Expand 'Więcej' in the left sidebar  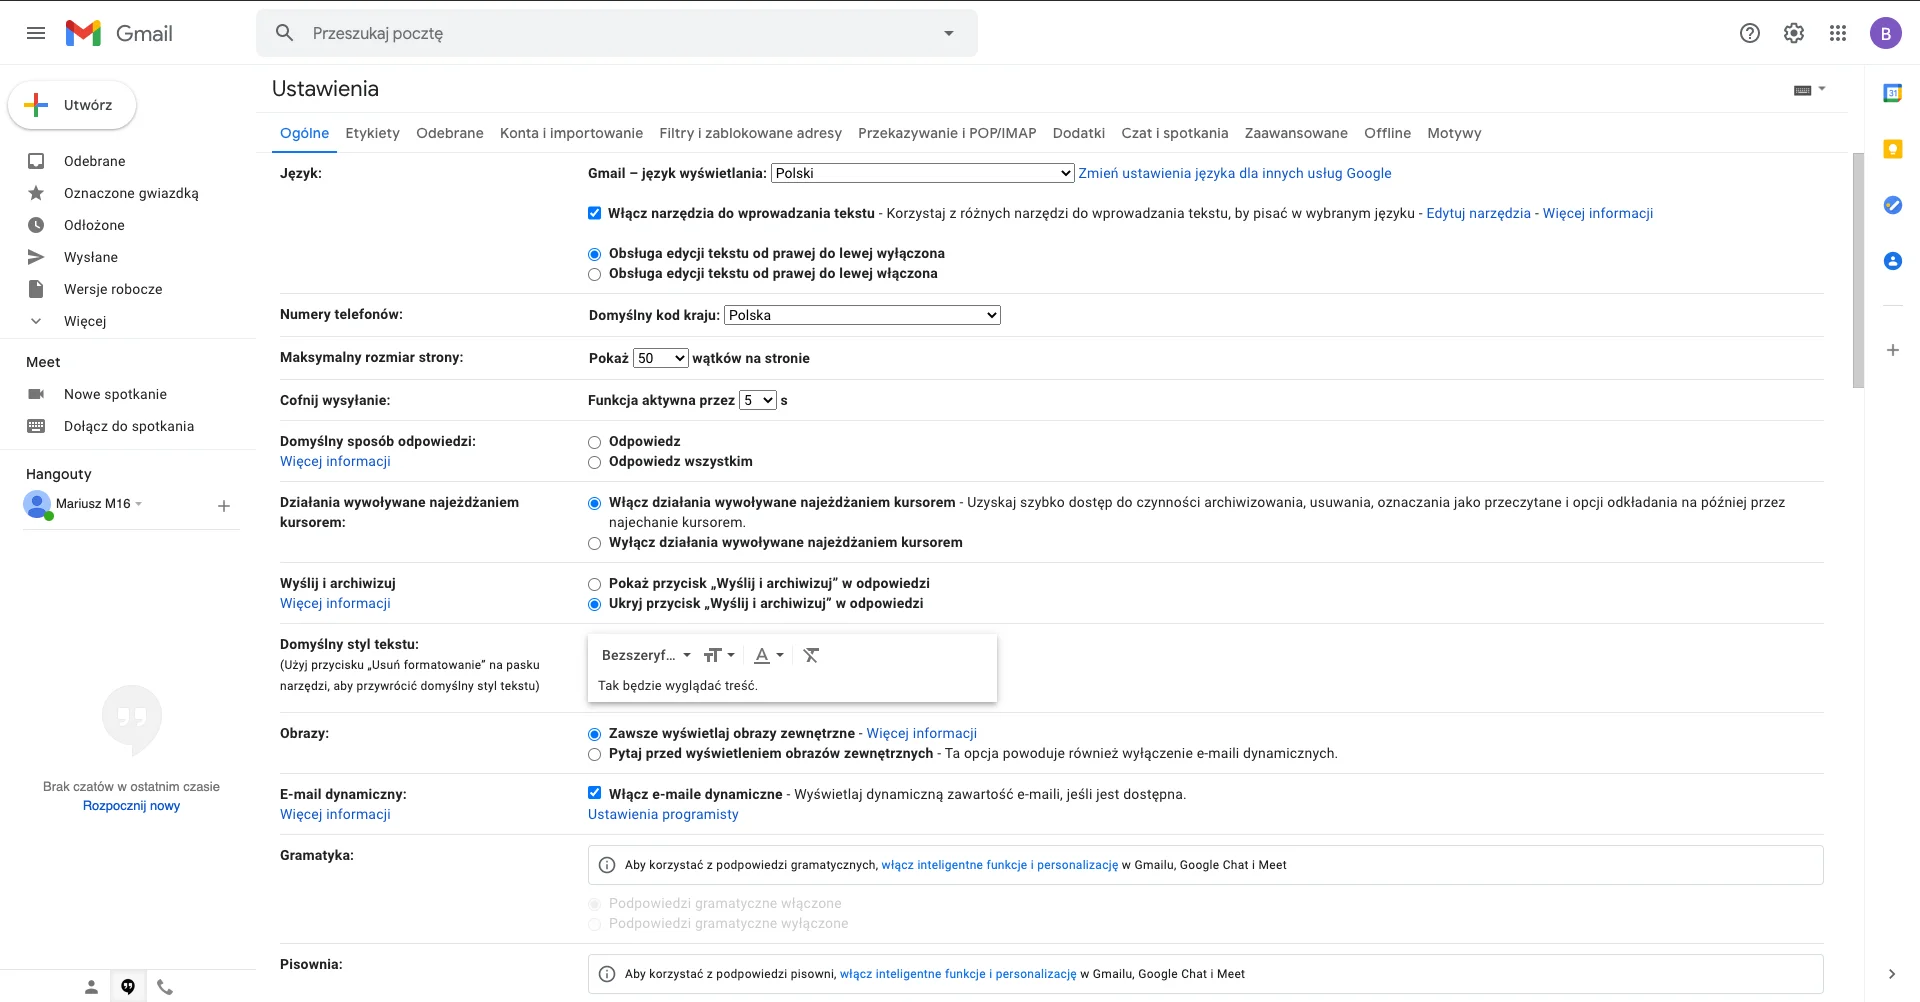click(x=84, y=321)
